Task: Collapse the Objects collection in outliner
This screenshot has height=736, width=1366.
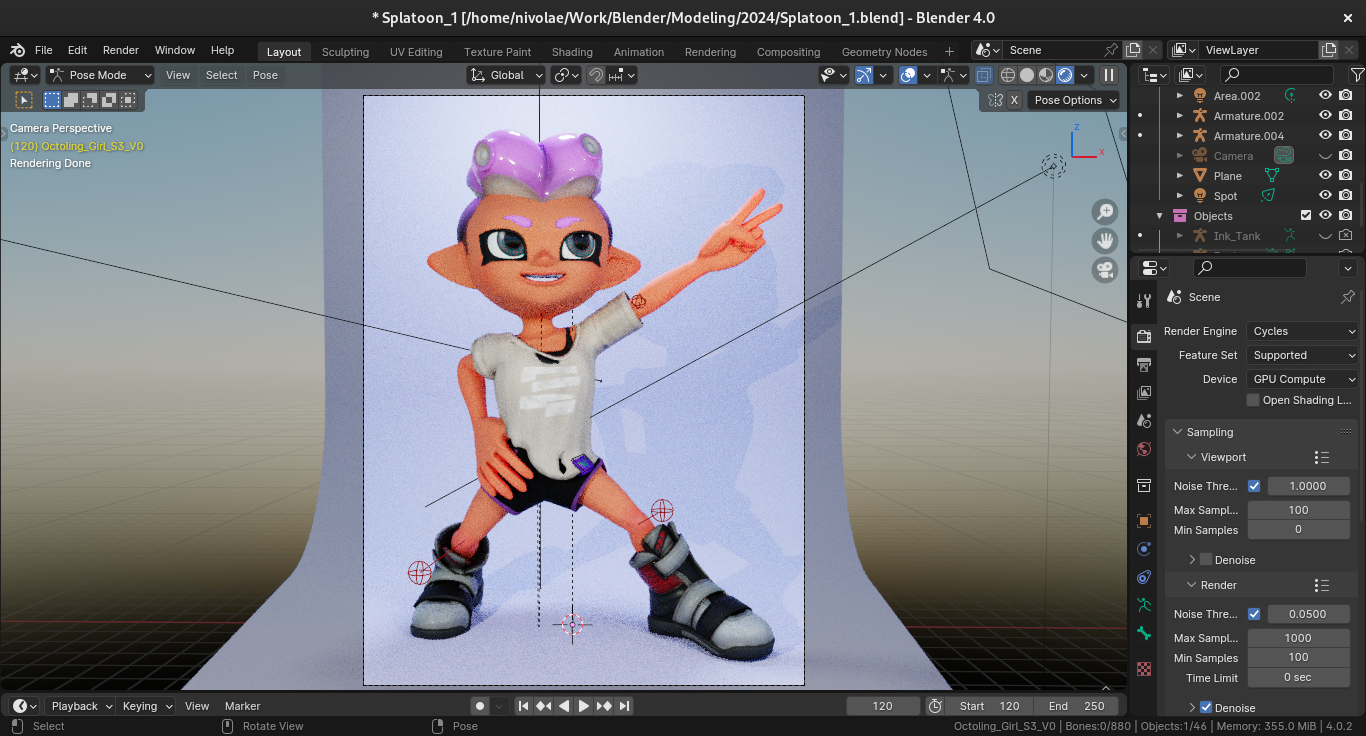Action: pyautogui.click(x=1160, y=216)
